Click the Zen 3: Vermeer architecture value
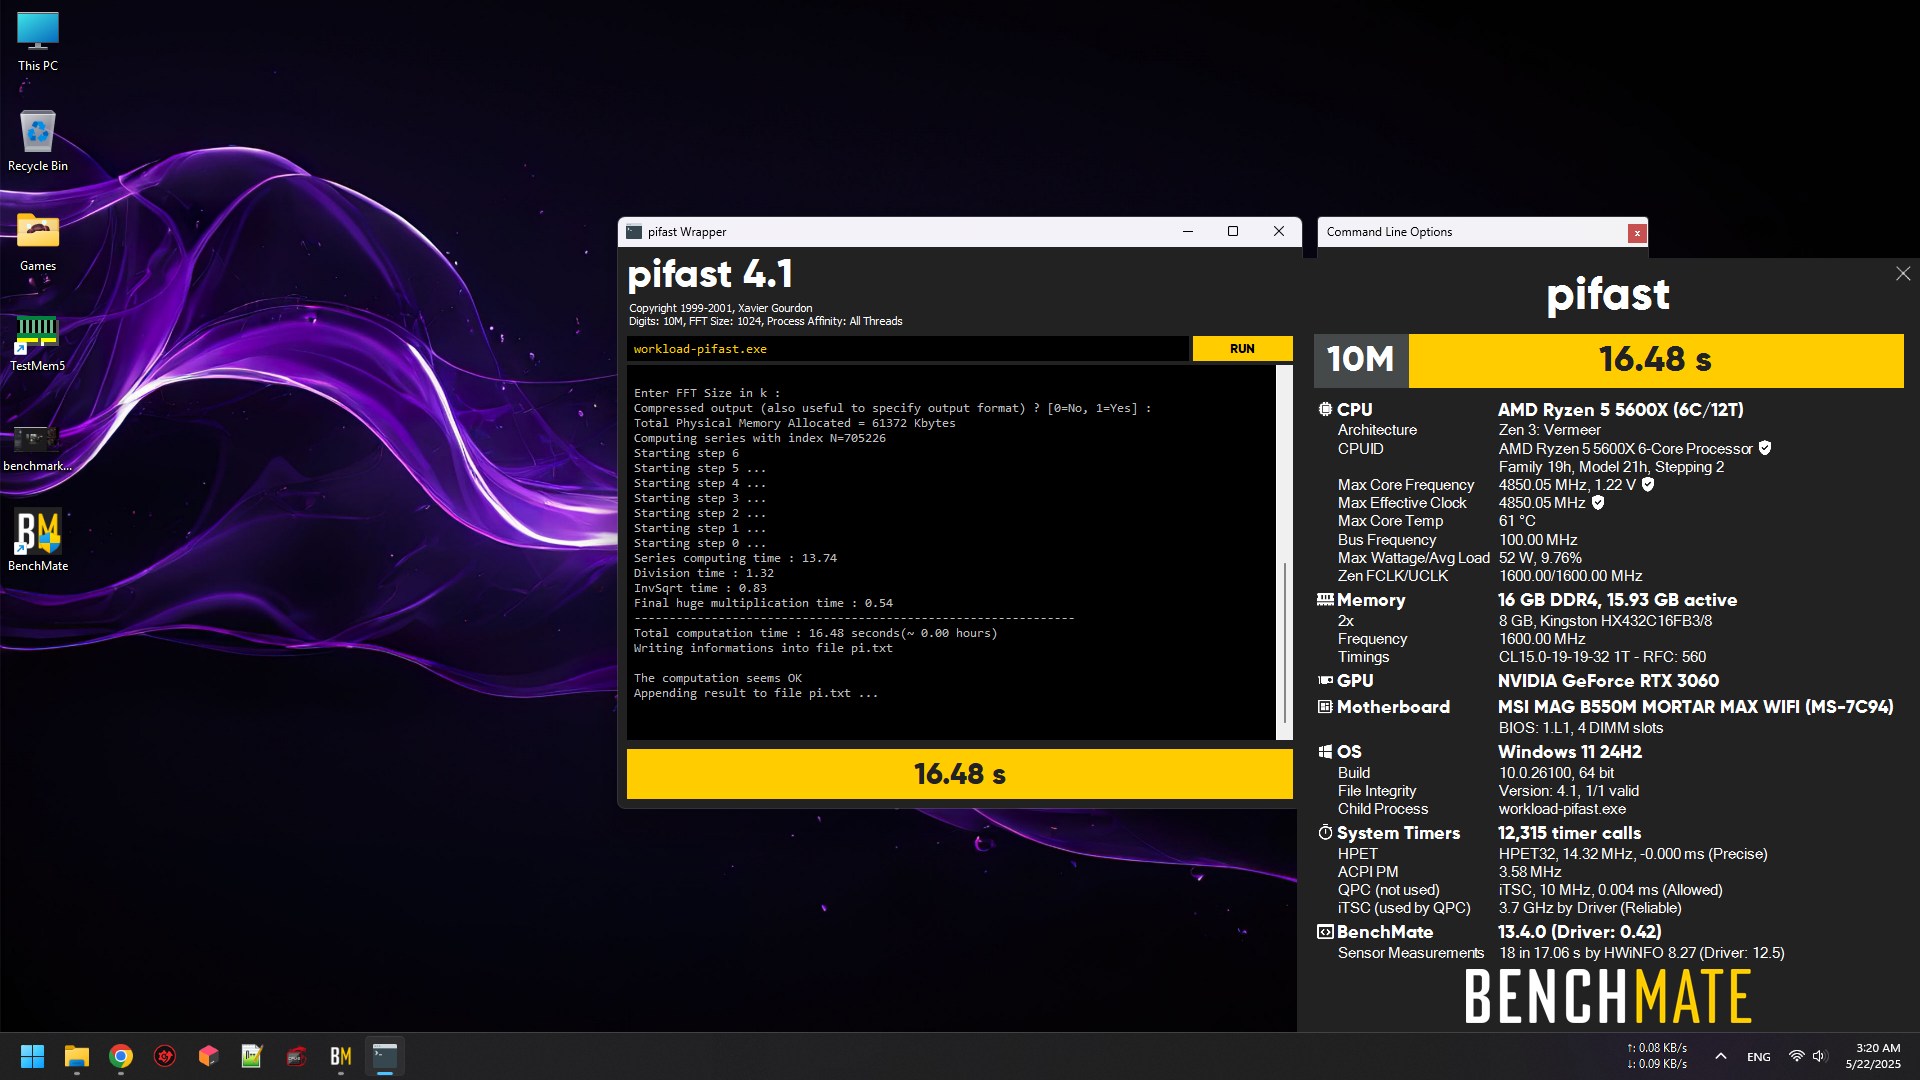Image resolution: width=1920 pixels, height=1080 pixels. tap(1549, 430)
